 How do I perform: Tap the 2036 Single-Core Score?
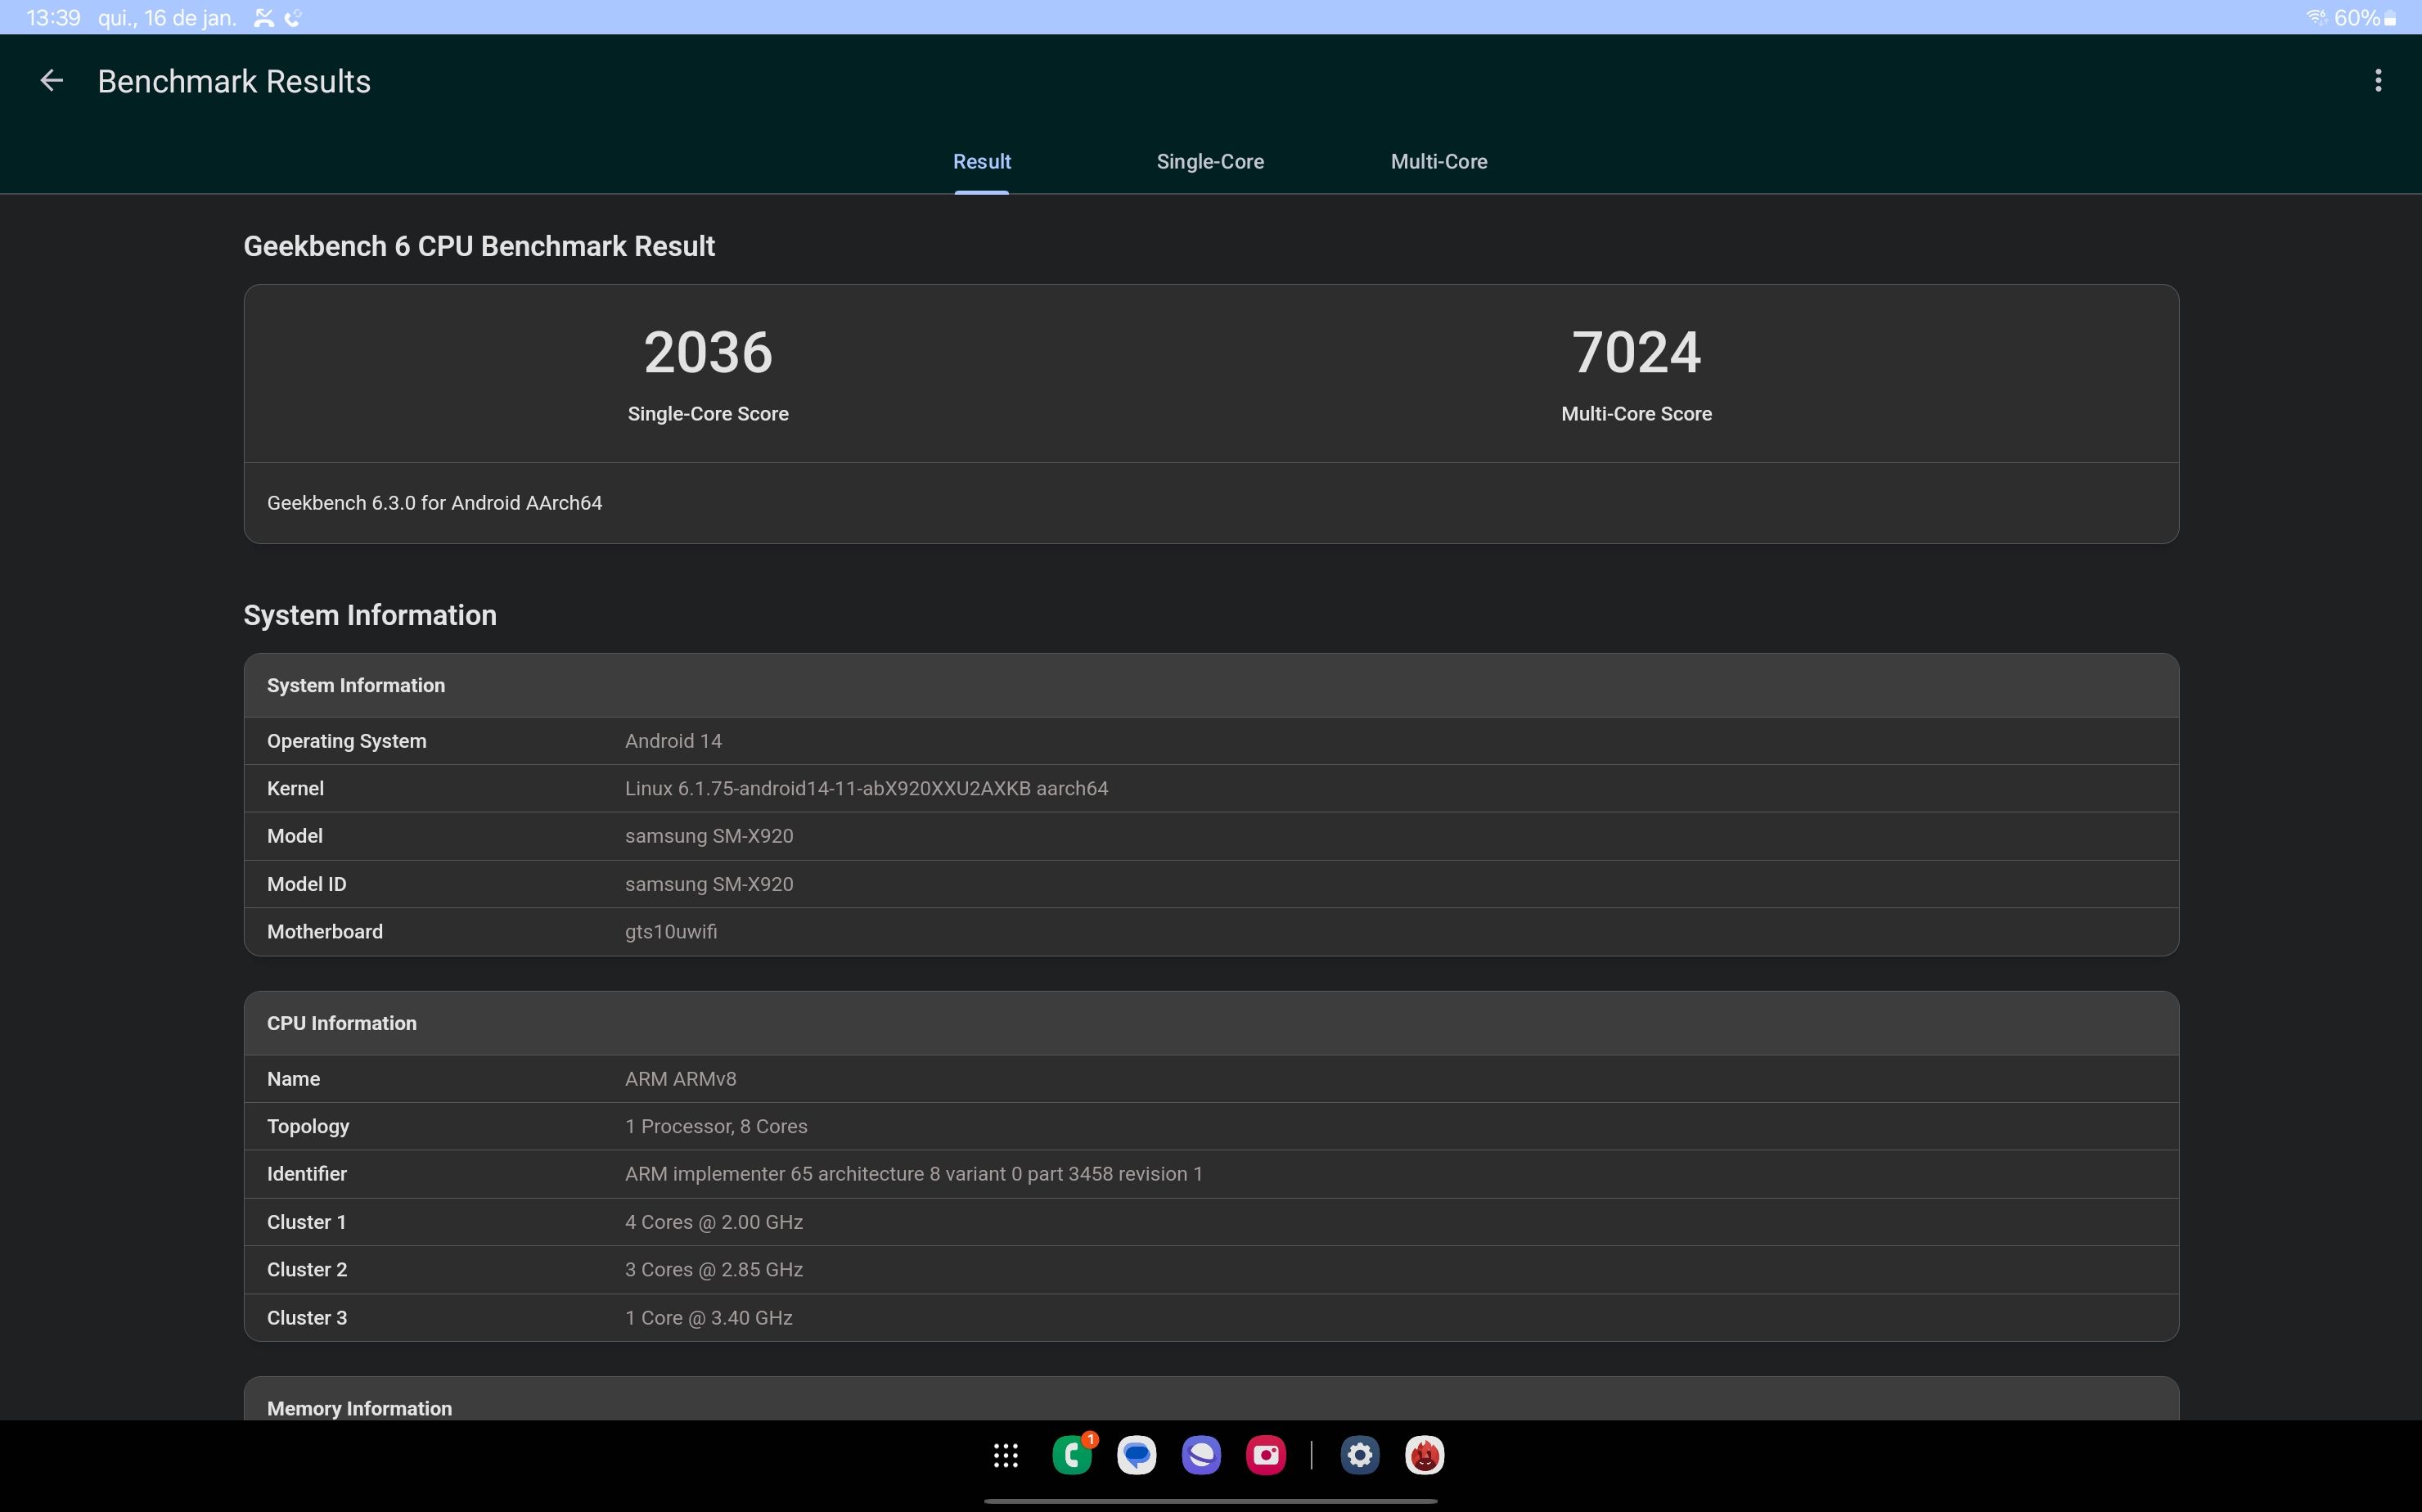click(708, 353)
